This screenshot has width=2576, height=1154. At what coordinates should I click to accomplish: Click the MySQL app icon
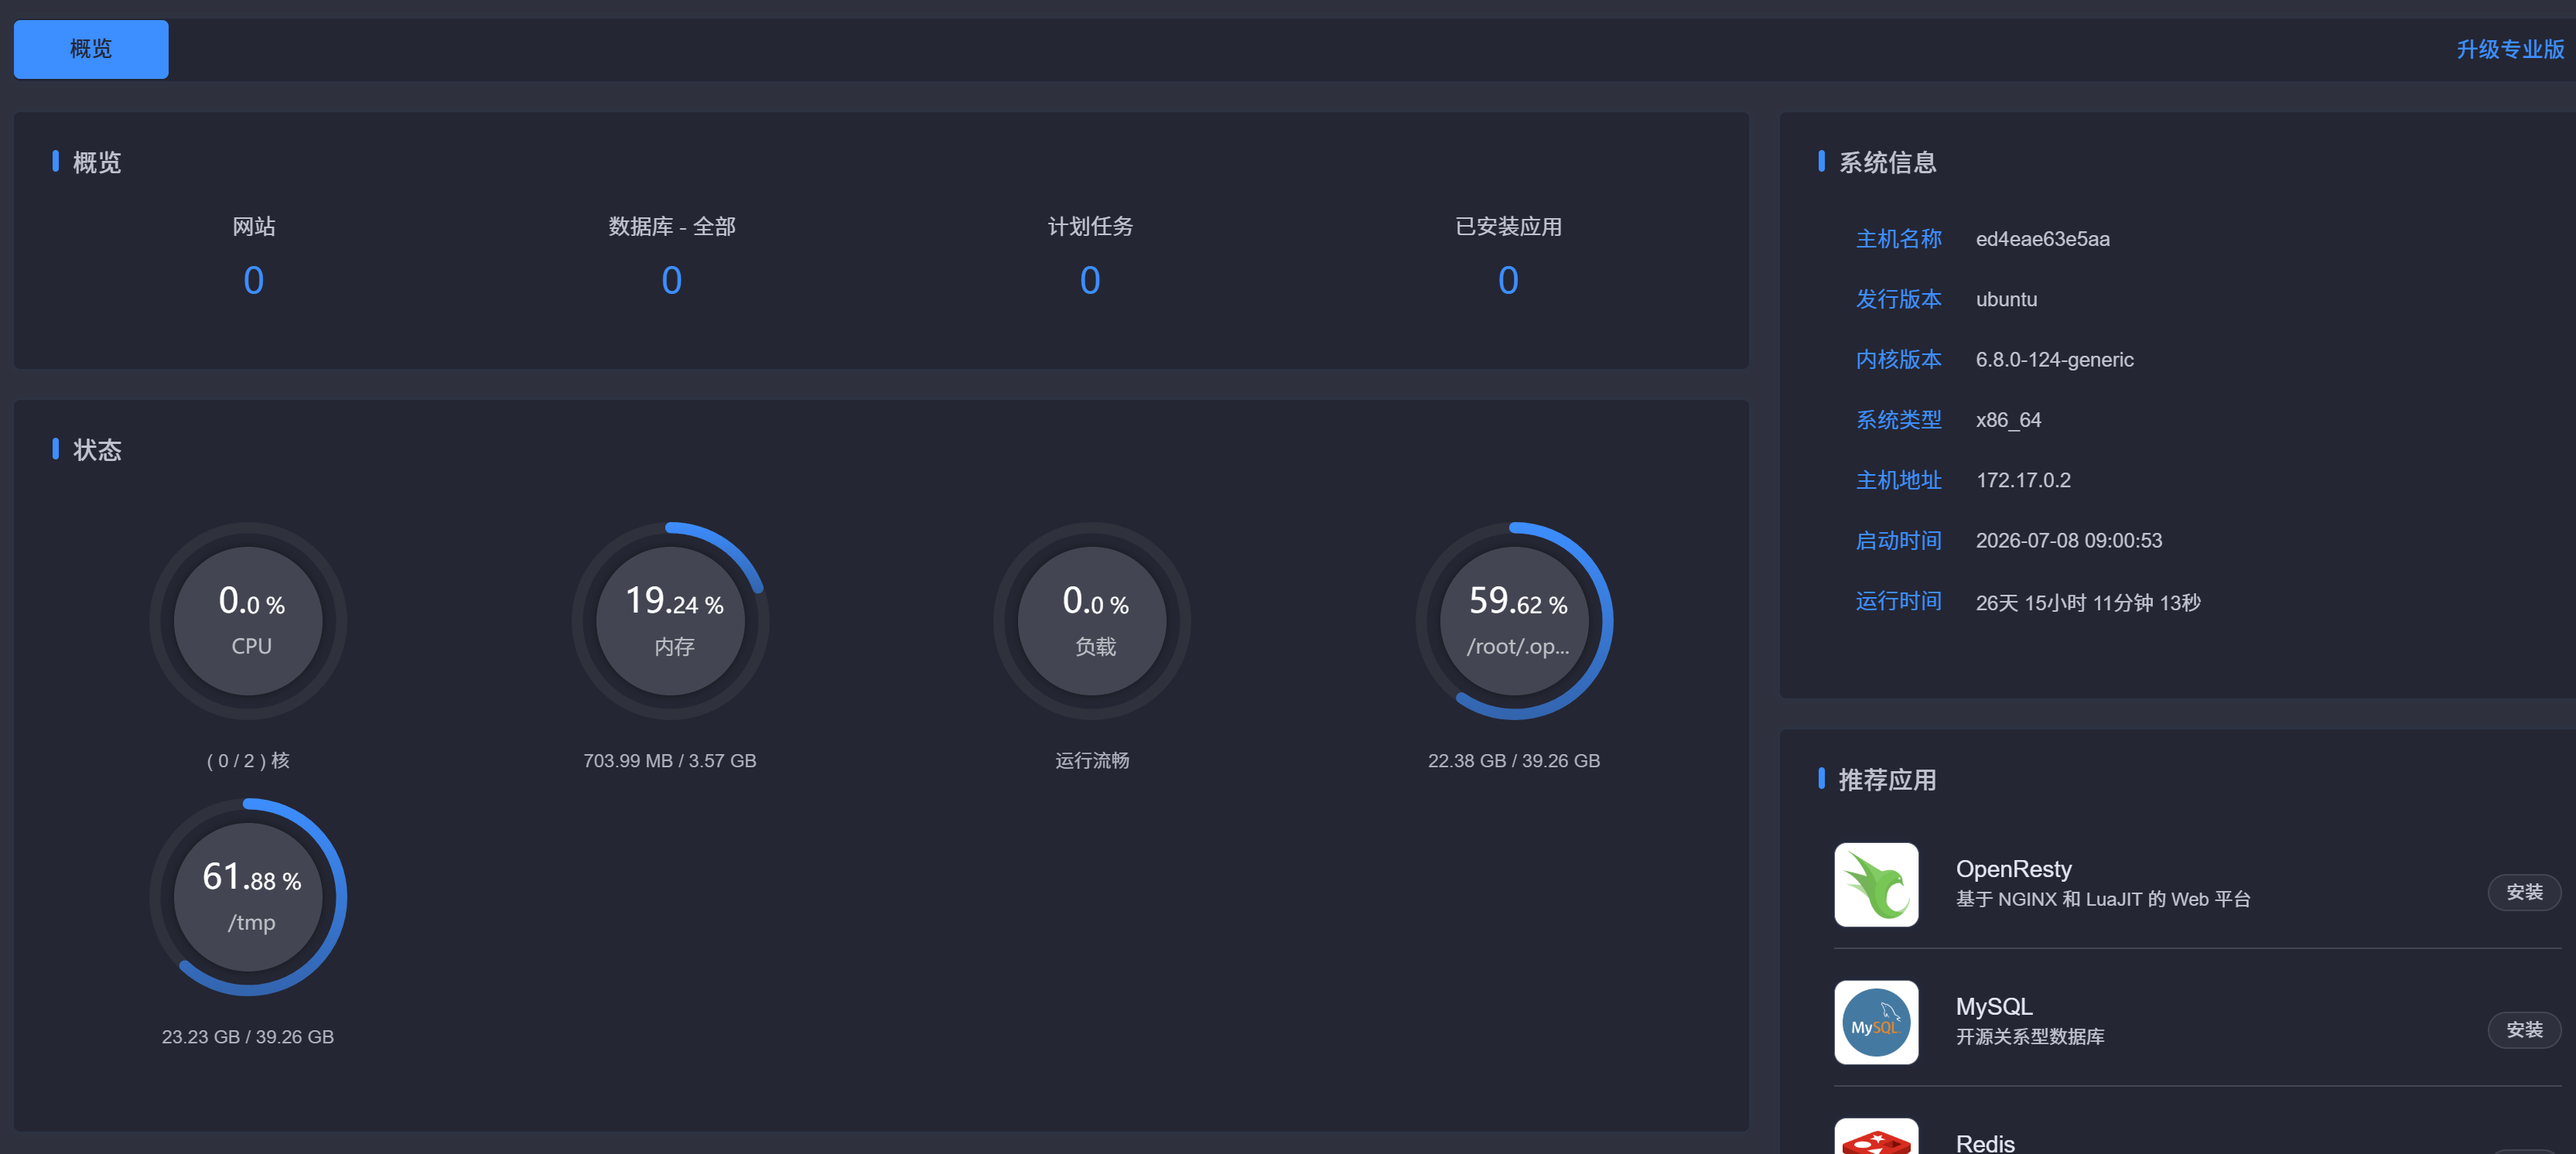click(x=1876, y=1022)
